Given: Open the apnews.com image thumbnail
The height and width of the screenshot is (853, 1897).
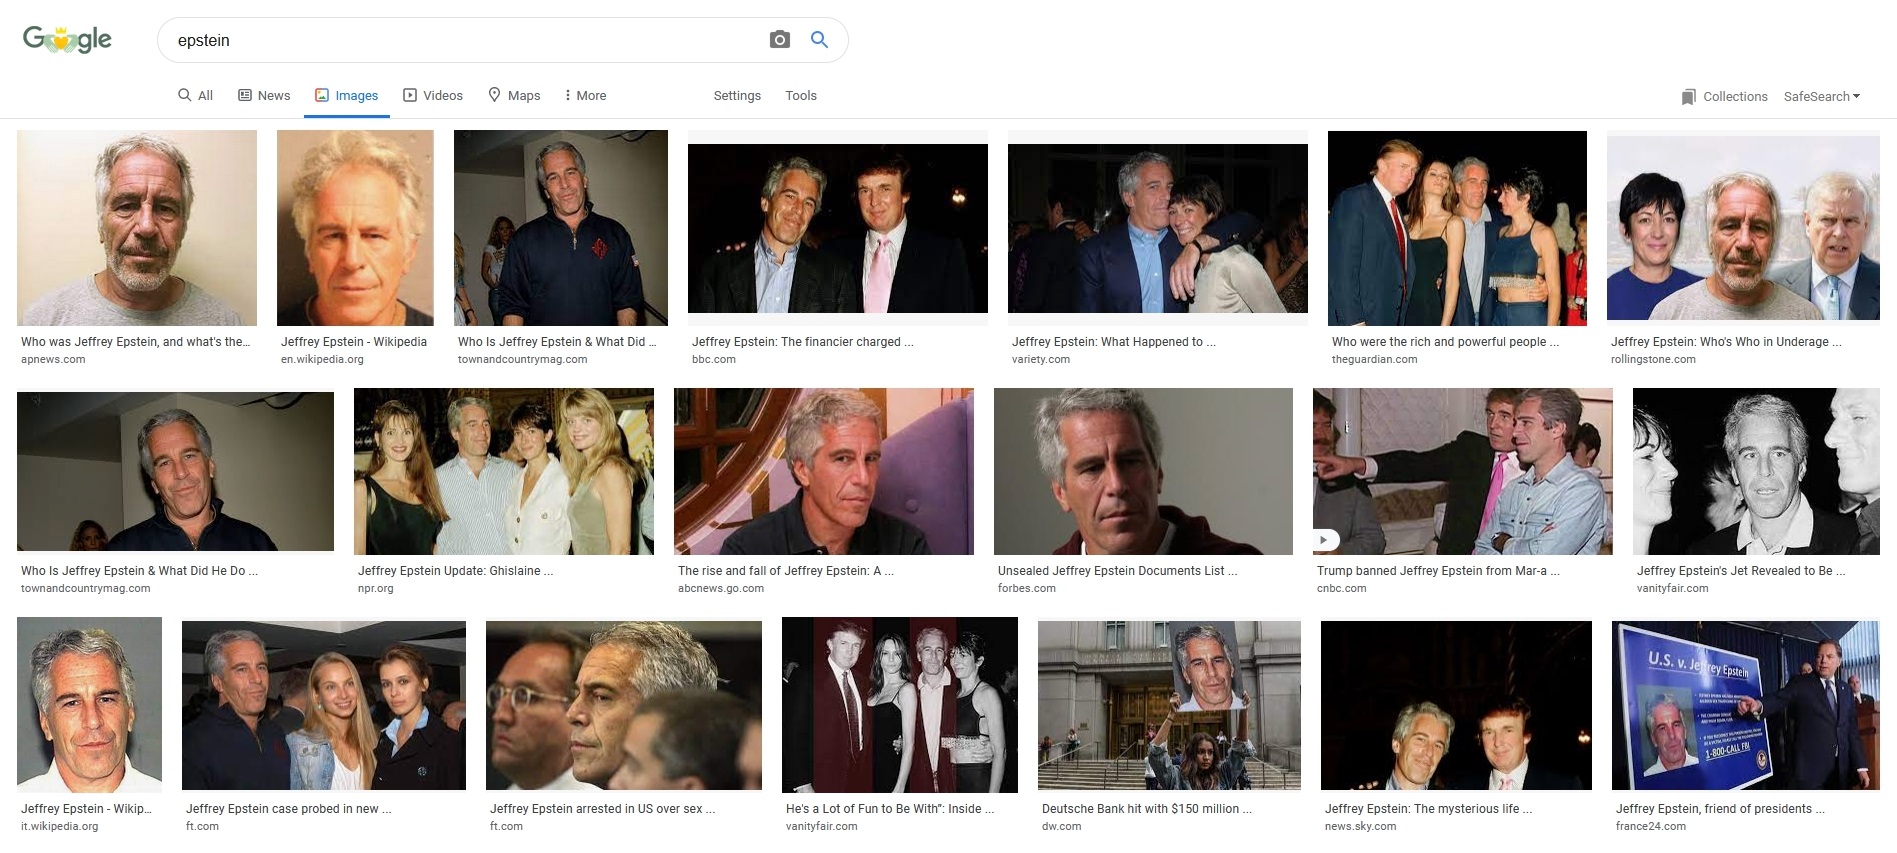Looking at the screenshot, I should 137,228.
